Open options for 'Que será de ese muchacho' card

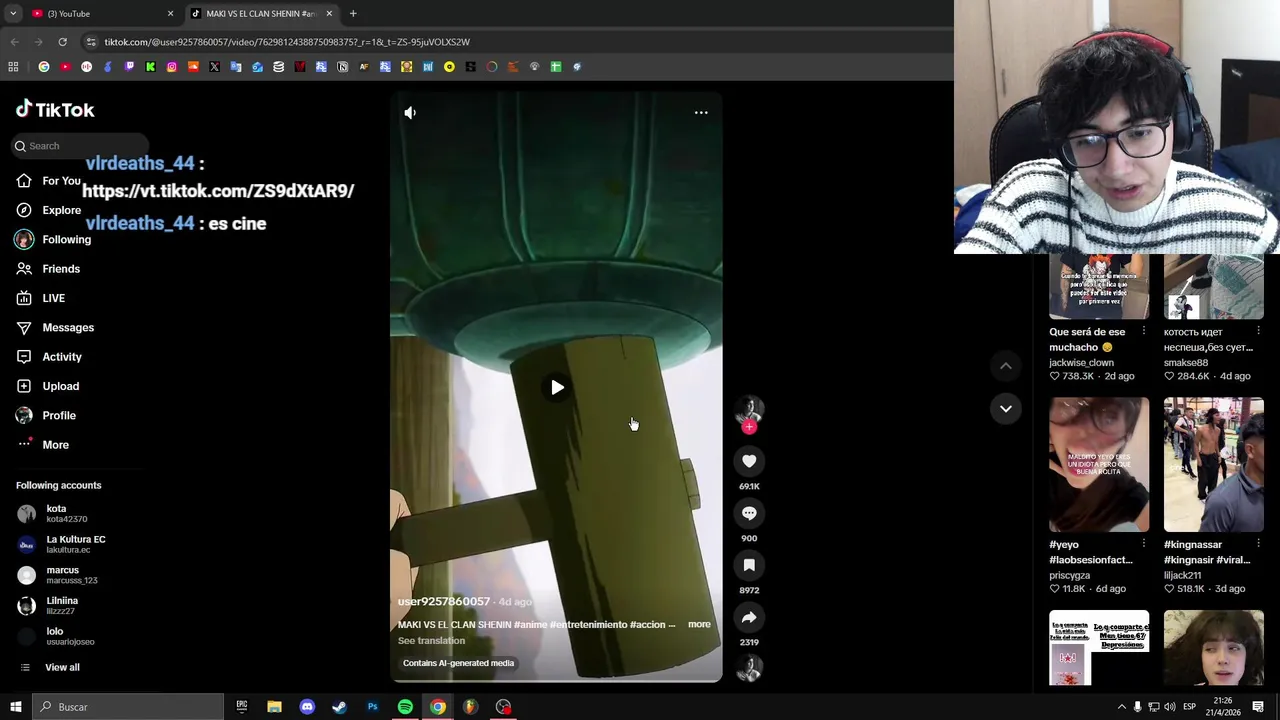click(1144, 331)
